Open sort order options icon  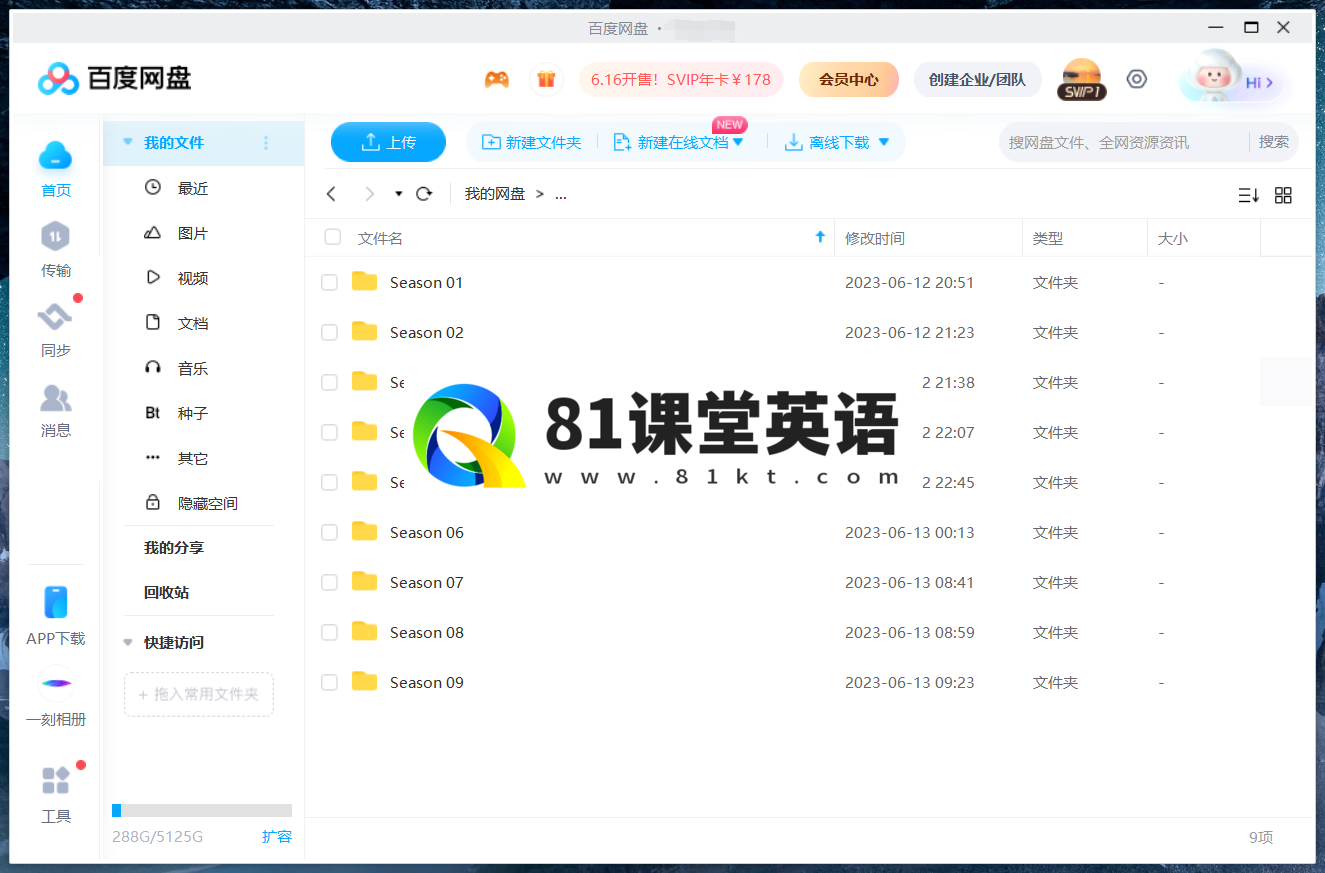coord(1248,196)
